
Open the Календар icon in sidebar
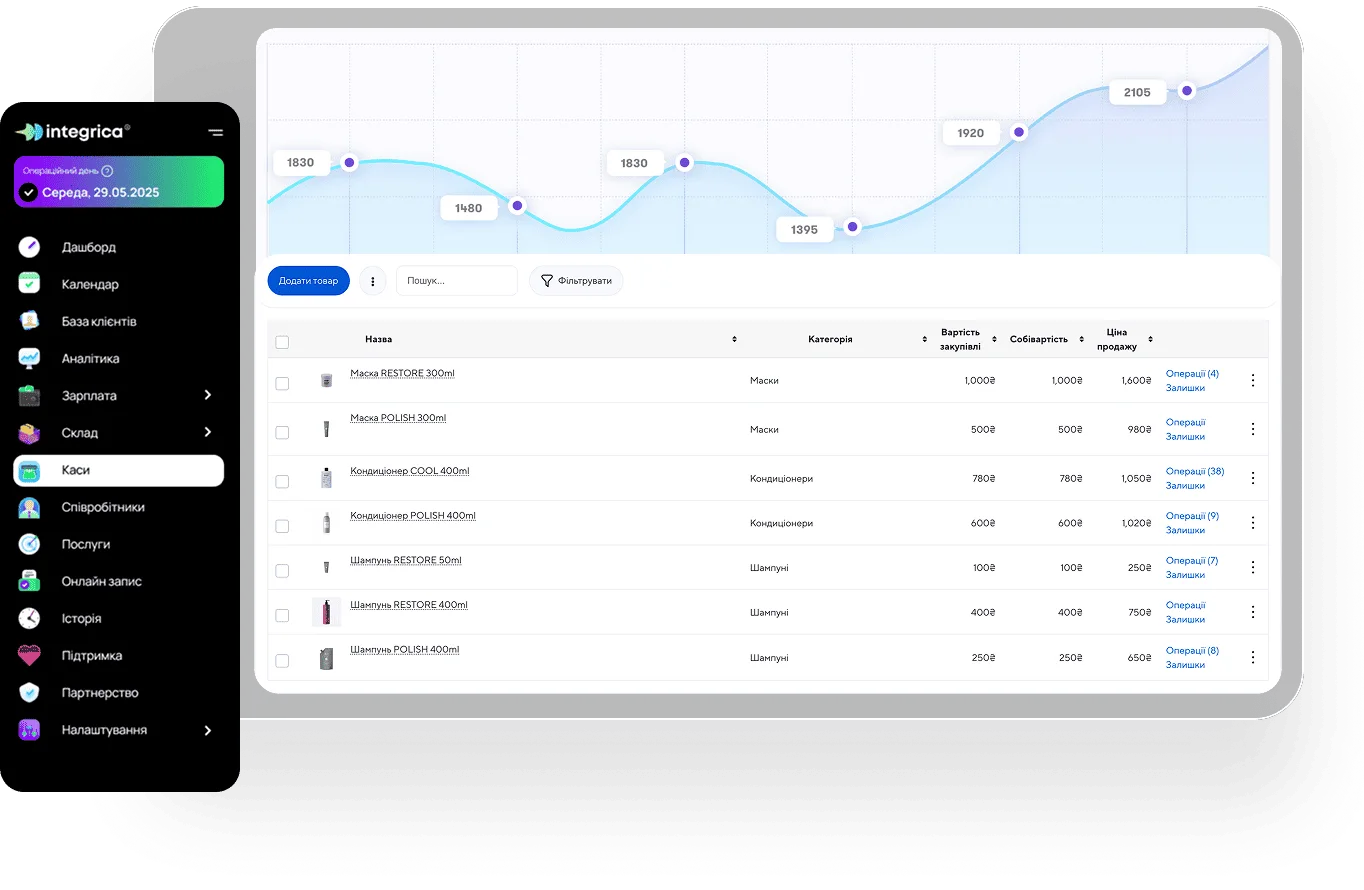29,284
